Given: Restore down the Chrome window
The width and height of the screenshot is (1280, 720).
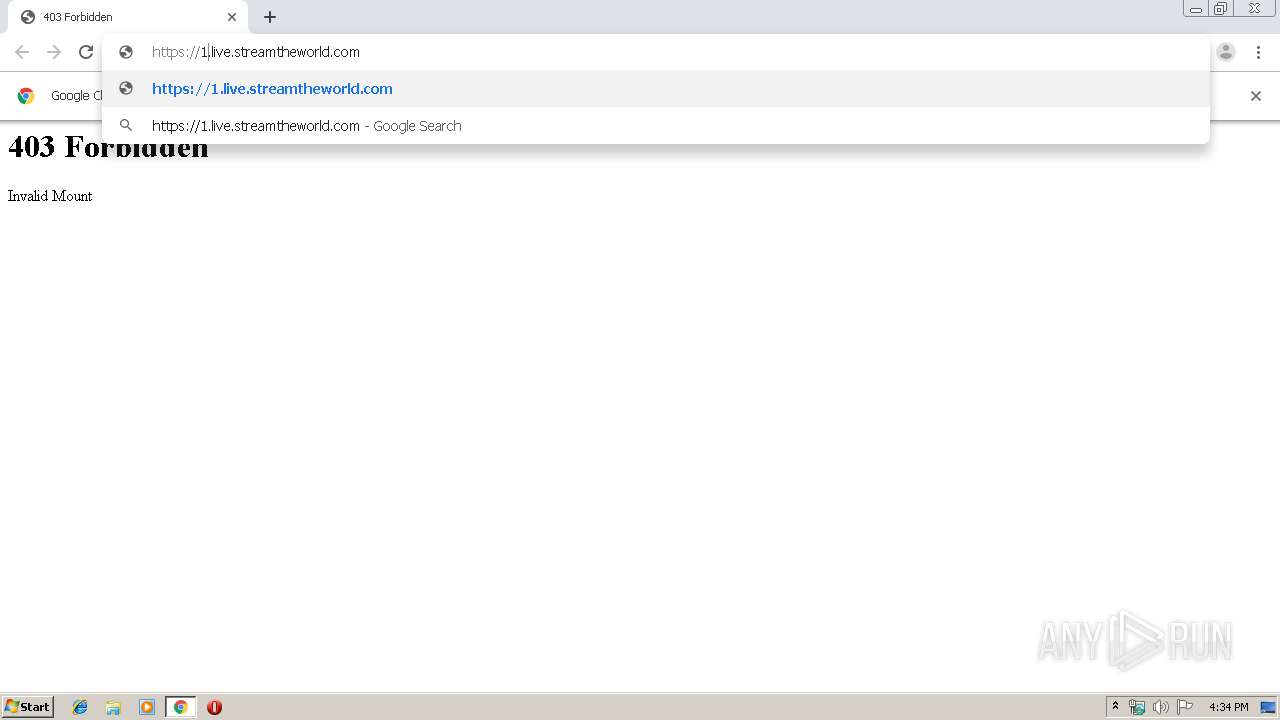Looking at the screenshot, I should (1221, 9).
